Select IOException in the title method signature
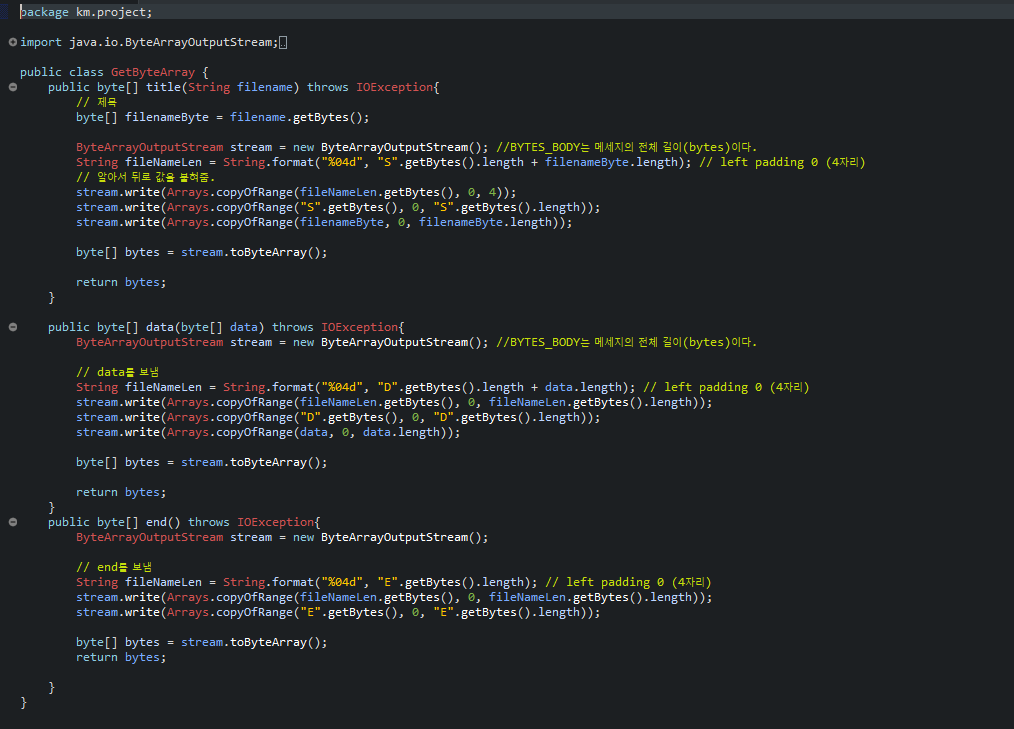1014x729 pixels. click(x=395, y=87)
